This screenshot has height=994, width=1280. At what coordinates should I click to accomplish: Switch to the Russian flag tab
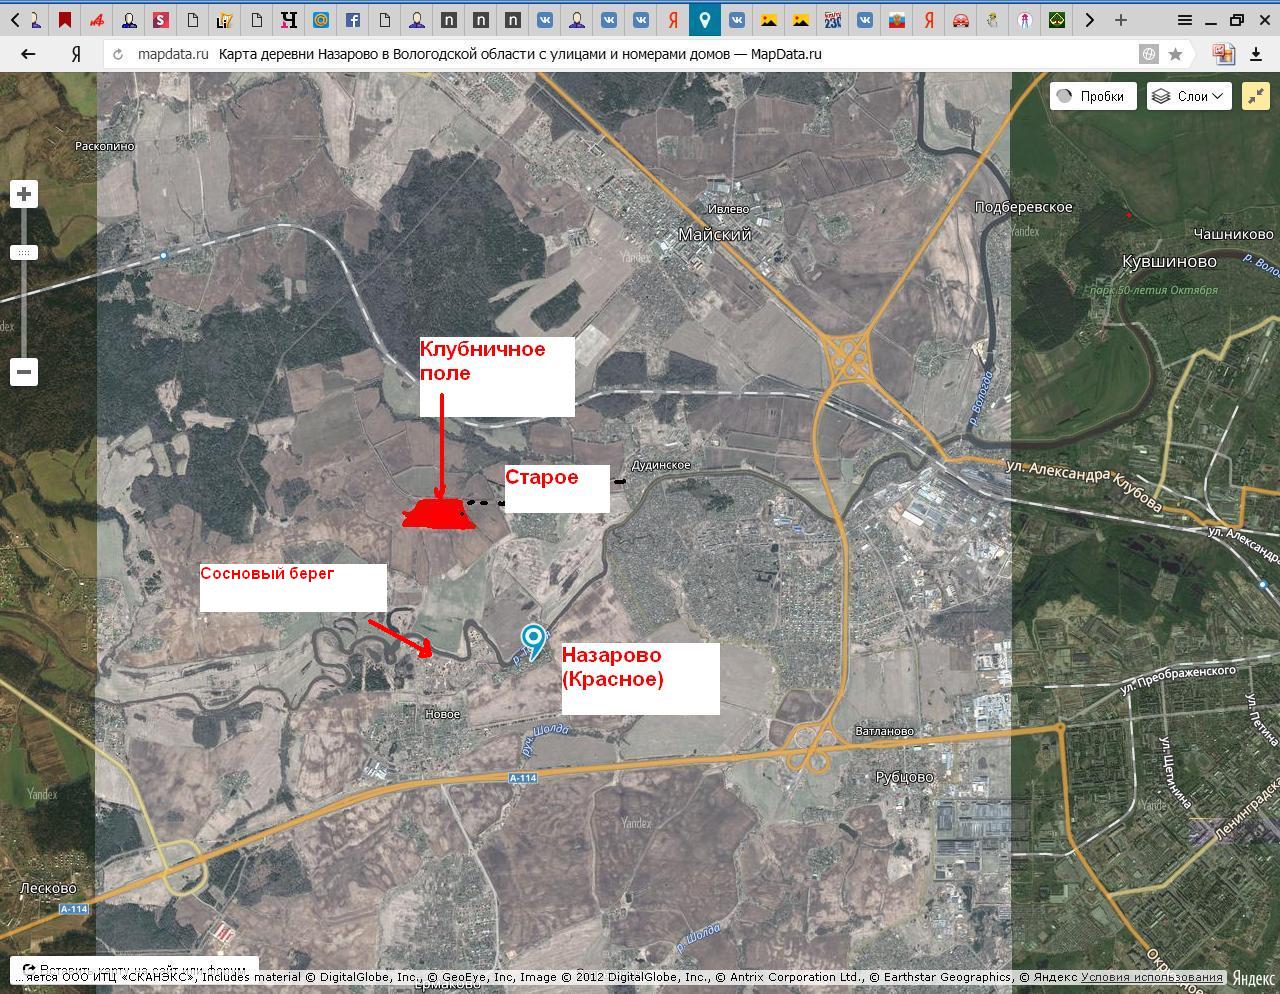click(x=897, y=20)
